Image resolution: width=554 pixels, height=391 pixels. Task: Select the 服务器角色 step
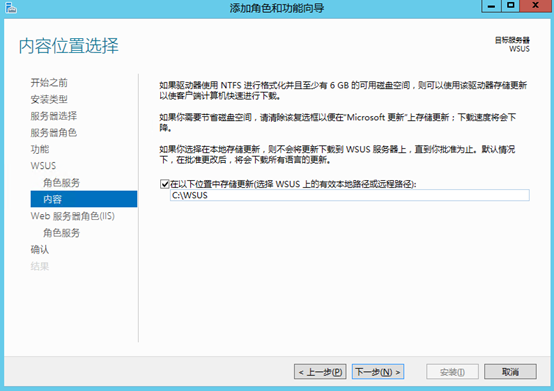(54, 132)
